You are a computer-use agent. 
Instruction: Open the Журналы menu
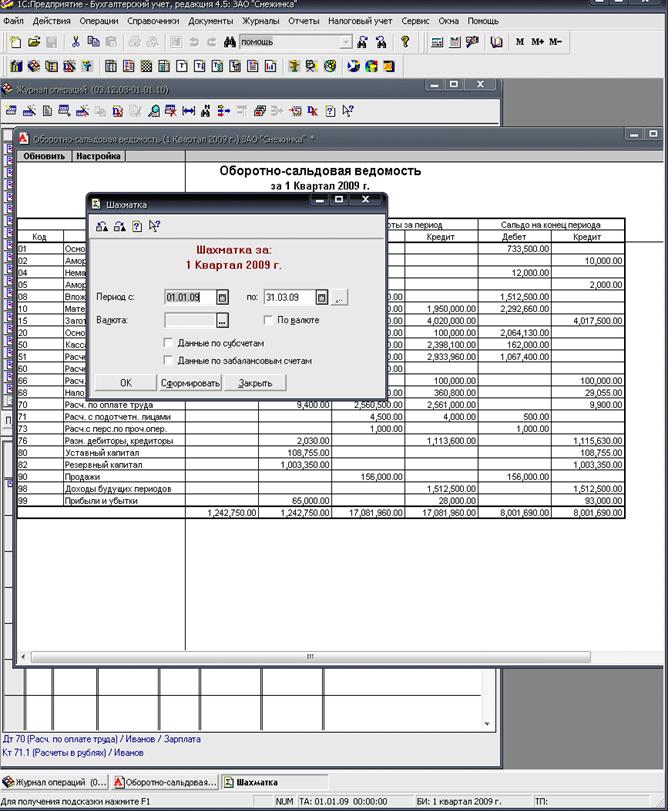[261, 21]
